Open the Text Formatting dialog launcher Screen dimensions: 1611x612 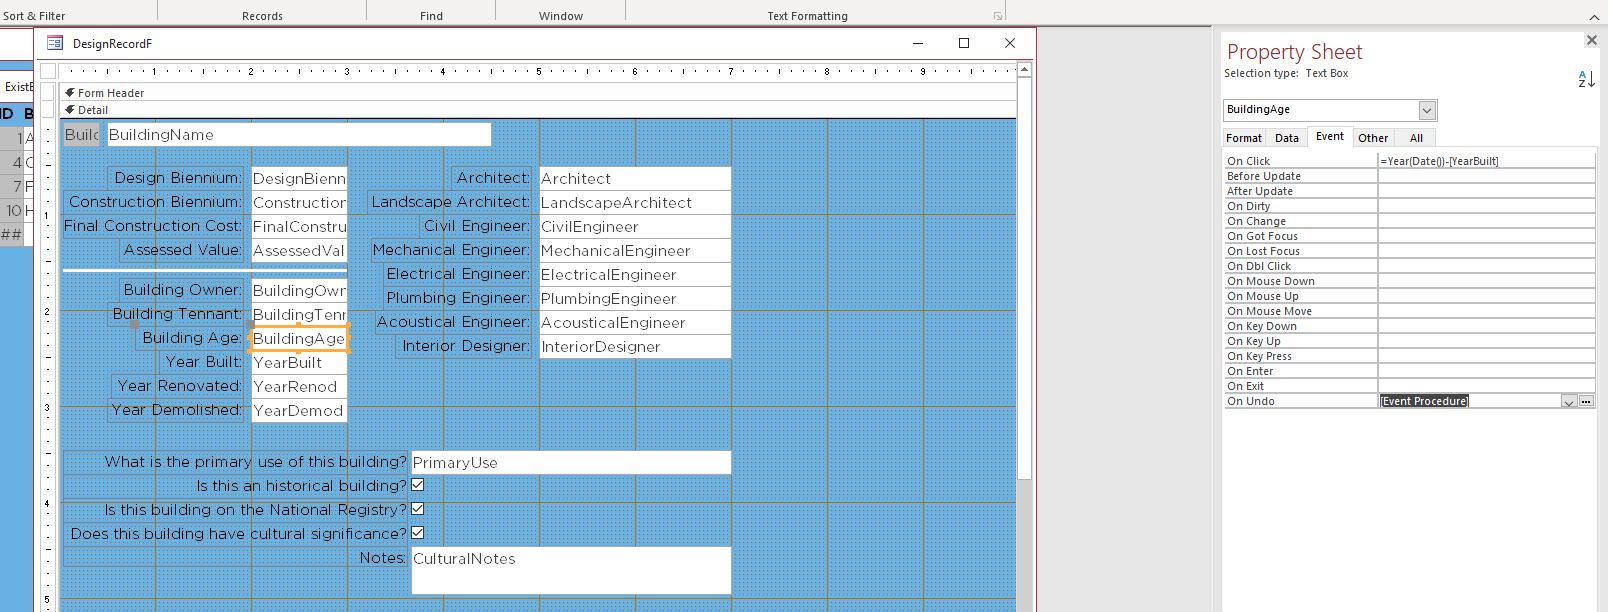[x=997, y=16]
